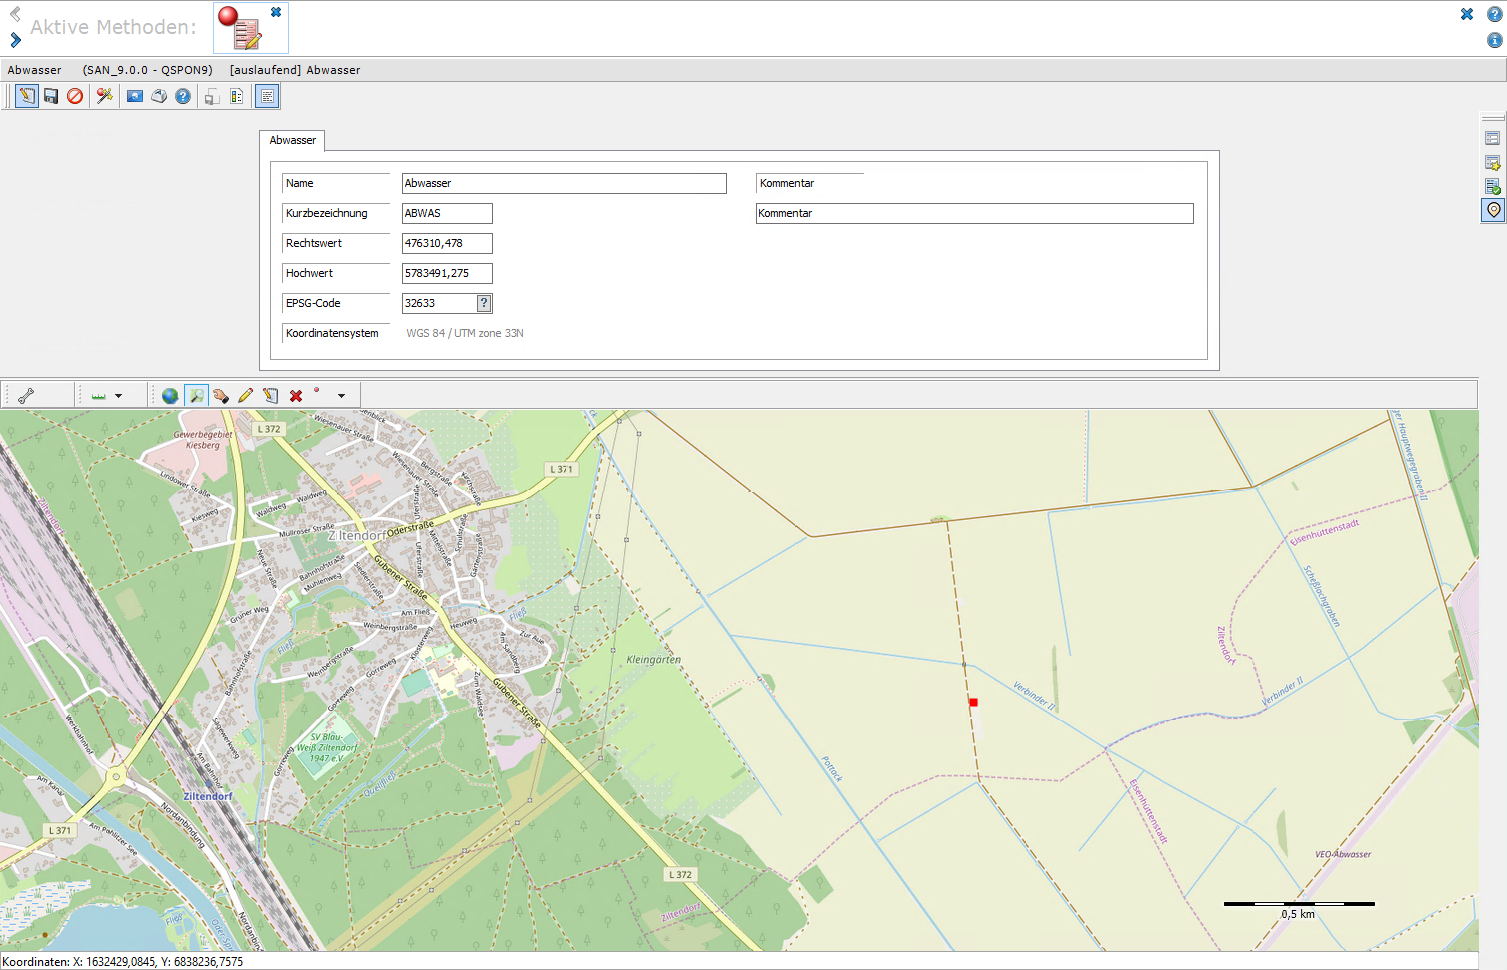Toggle the map pin view button in right sidebar
The image size is (1507, 970).
coord(1493,210)
